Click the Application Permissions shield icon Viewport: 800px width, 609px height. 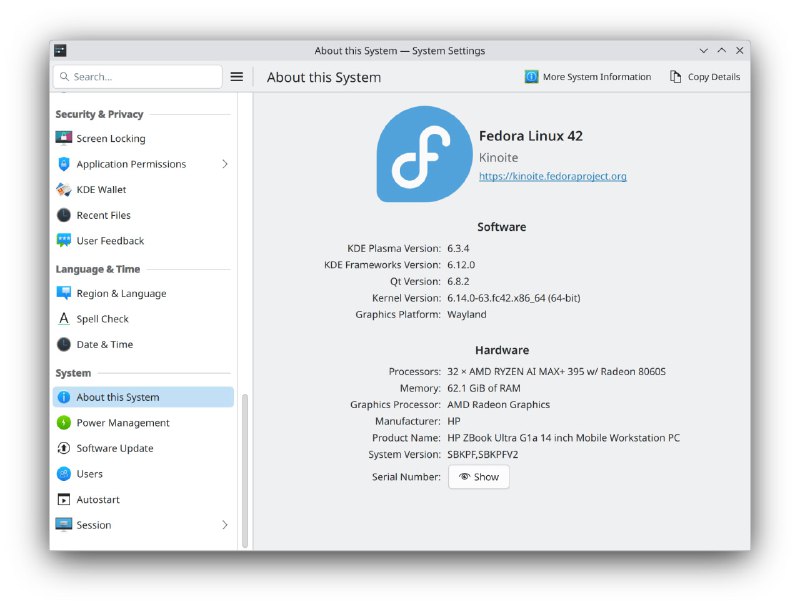pyautogui.click(x=64, y=164)
